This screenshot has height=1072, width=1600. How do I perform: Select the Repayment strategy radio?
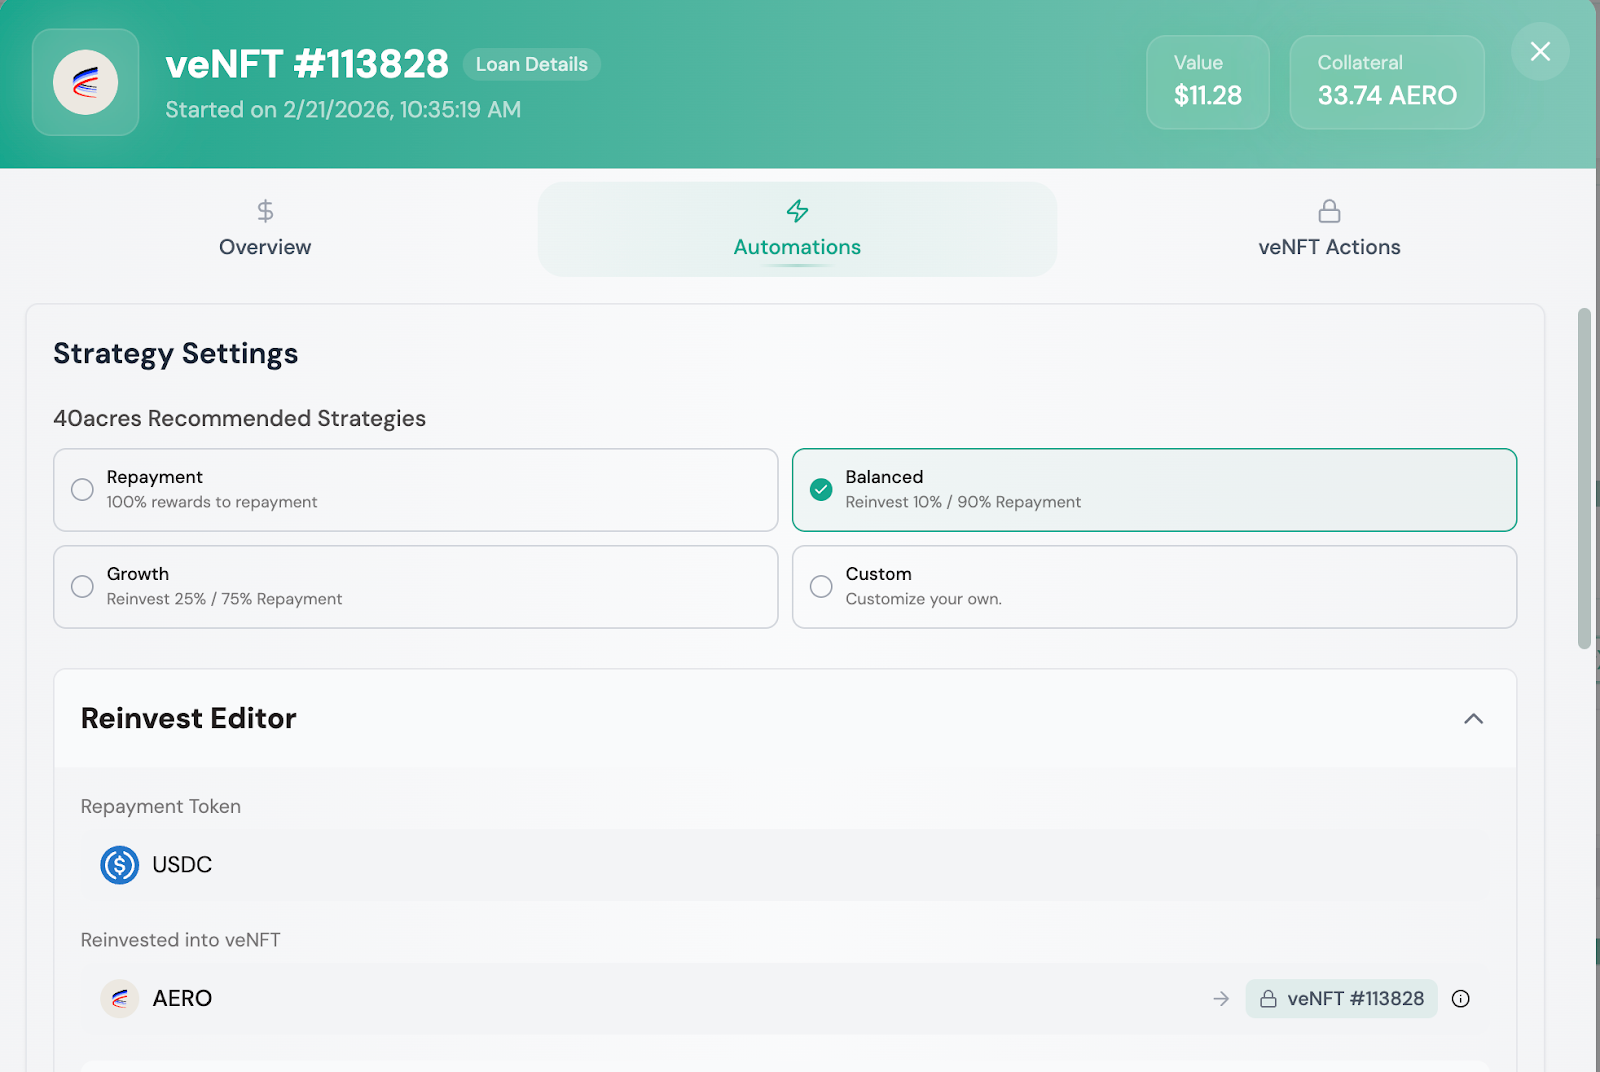[82, 490]
